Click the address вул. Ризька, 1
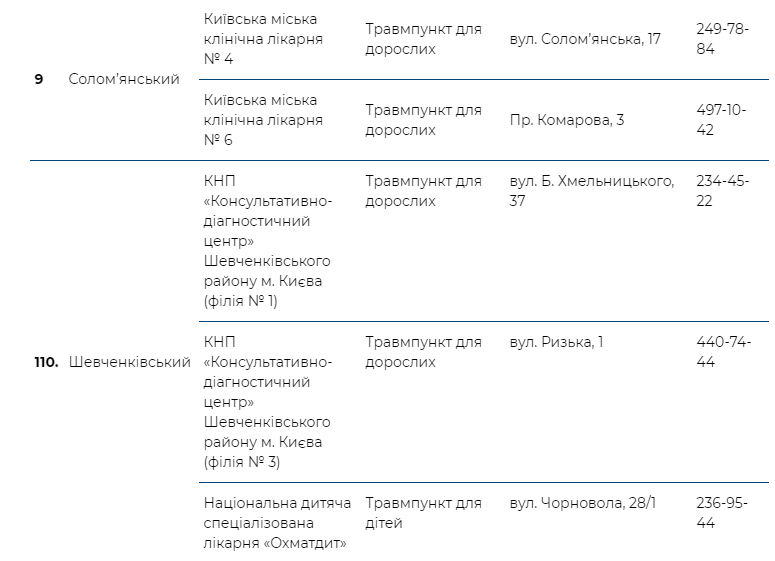Screen dimensions: 775x561 [x=556, y=342]
